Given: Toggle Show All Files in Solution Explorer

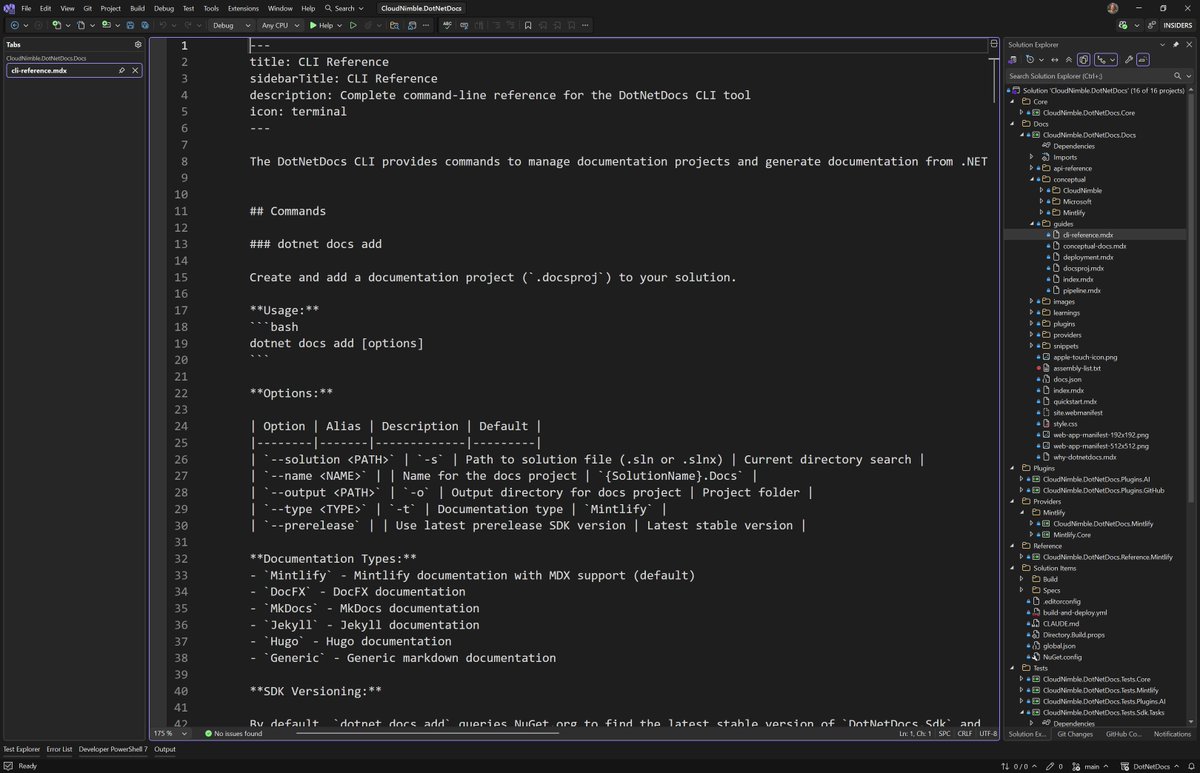Looking at the screenshot, I should (x=1083, y=59).
